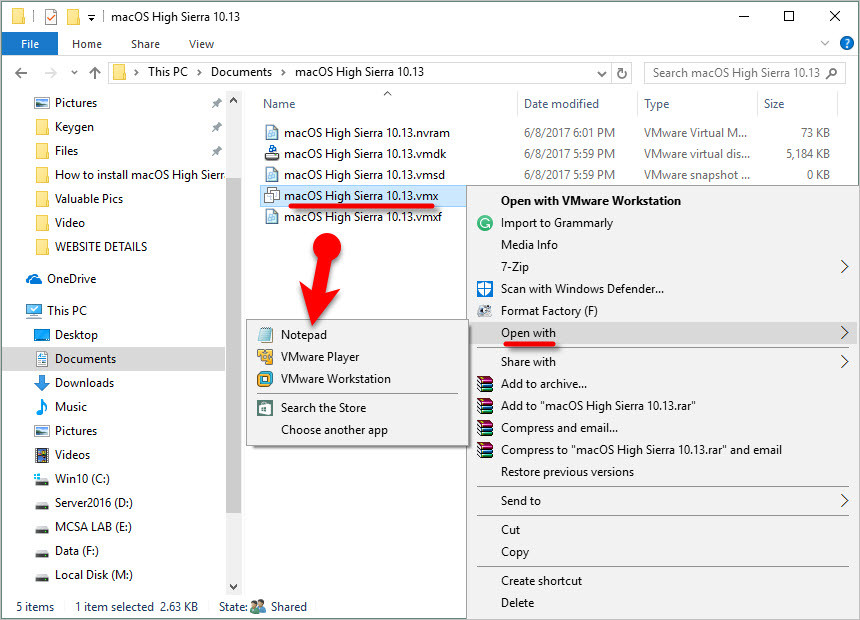Sort by the Type column header
The width and height of the screenshot is (860, 620).
(x=657, y=104)
